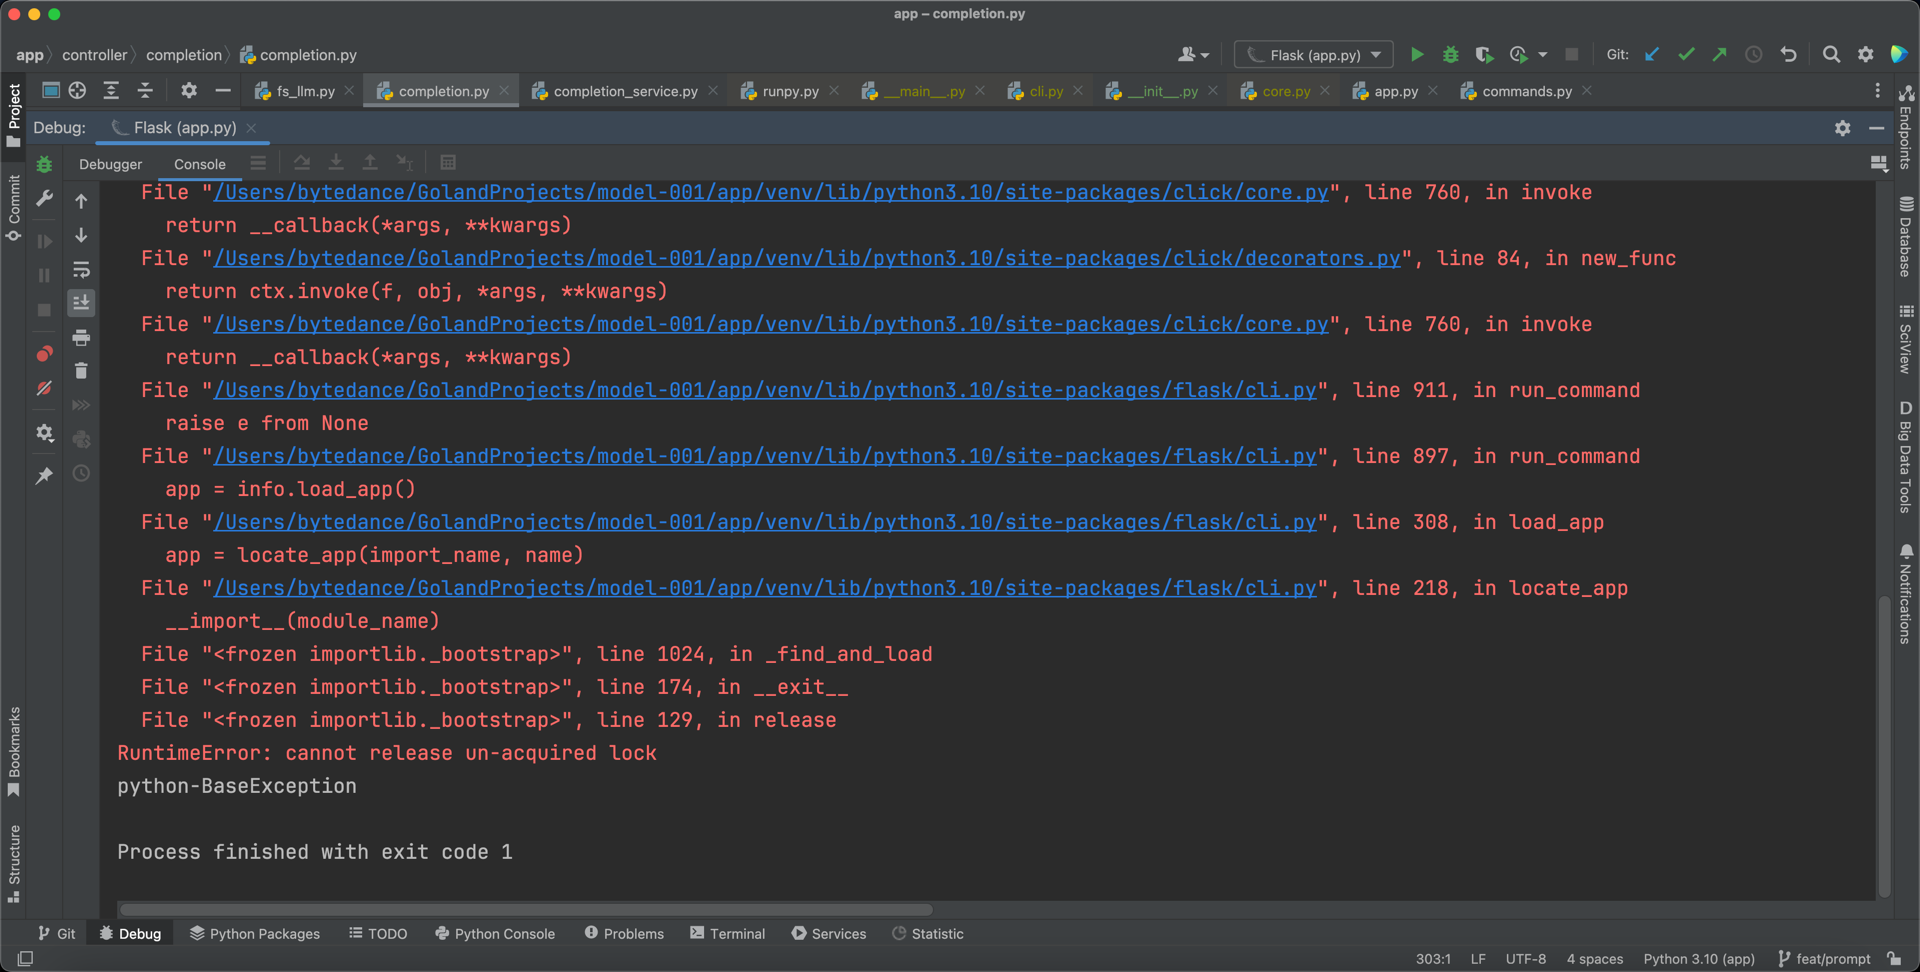The image size is (1920, 972).
Task: Toggle the Commit tool window stripe
Action: pyautogui.click(x=14, y=208)
